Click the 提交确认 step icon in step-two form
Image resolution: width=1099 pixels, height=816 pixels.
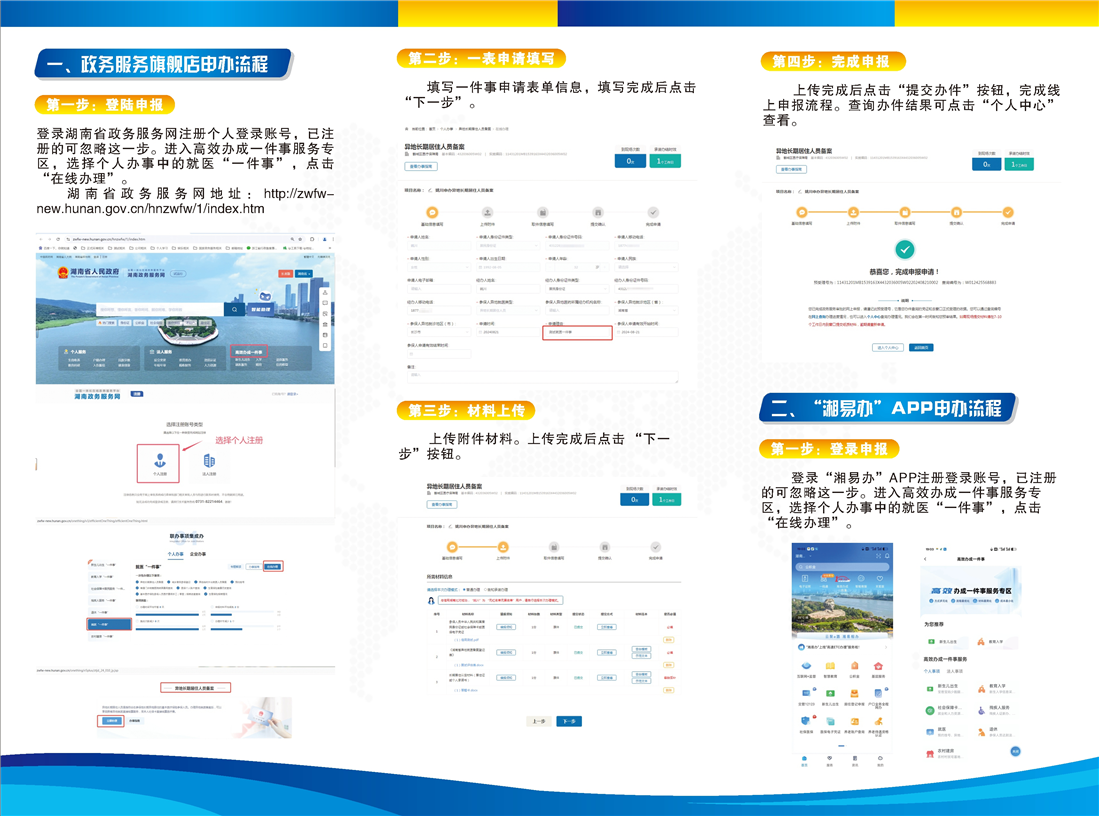pyautogui.click(x=597, y=212)
